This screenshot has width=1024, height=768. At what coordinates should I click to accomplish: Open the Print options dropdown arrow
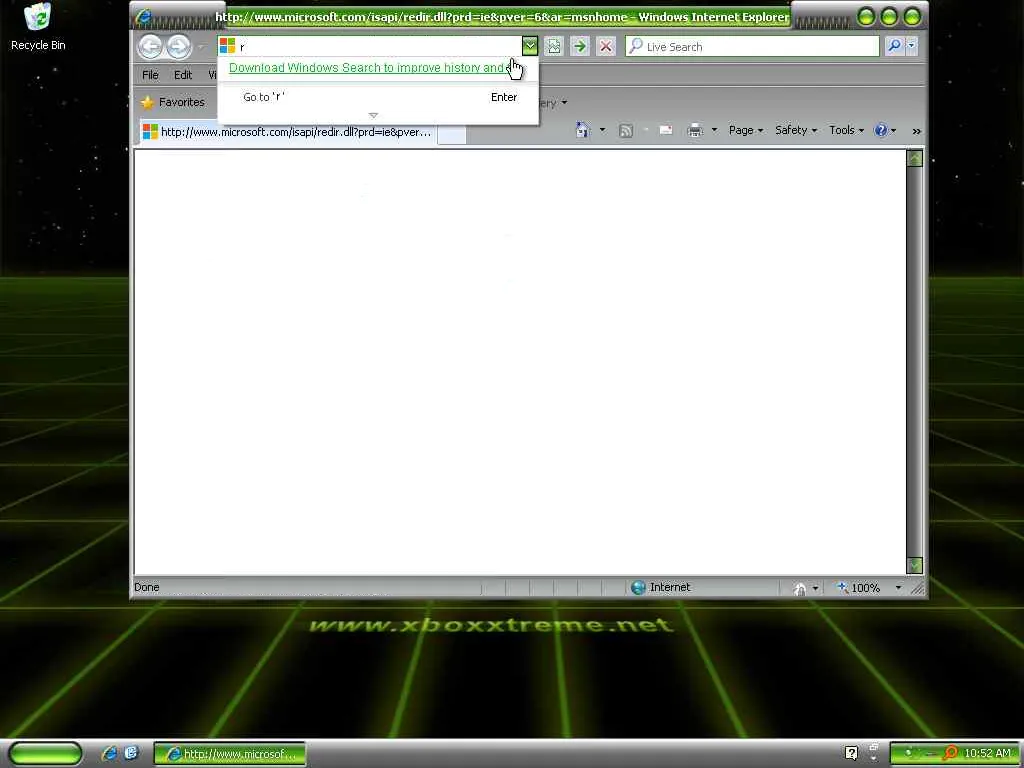[x=714, y=130]
